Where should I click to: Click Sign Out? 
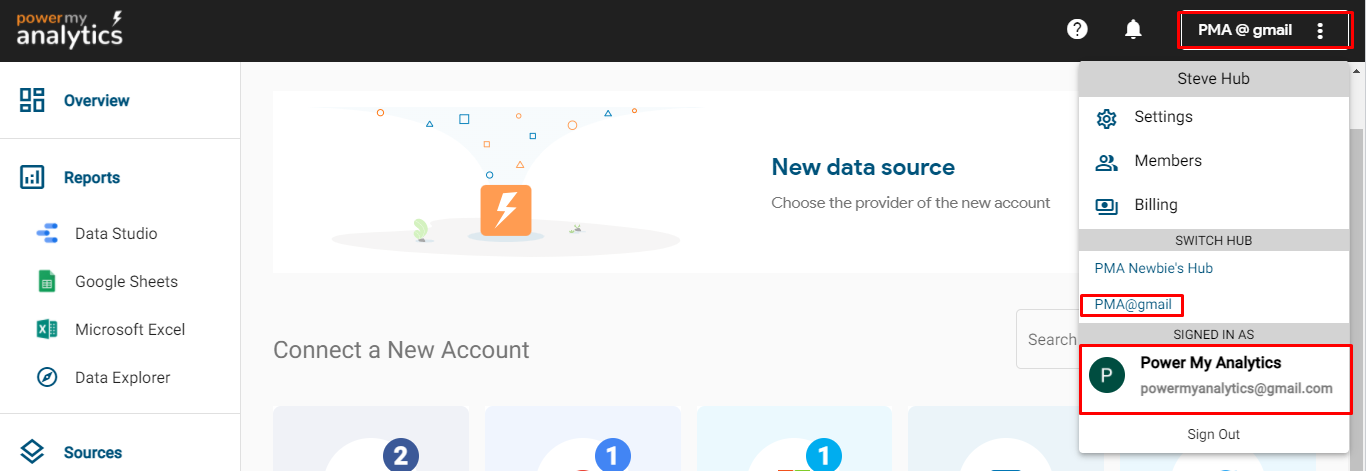(1213, 434)
